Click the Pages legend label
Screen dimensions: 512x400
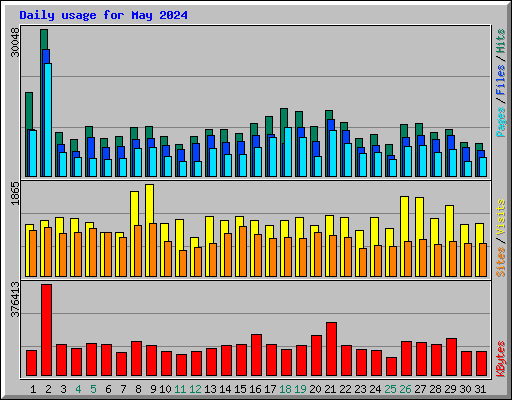(x=500, y=122)
